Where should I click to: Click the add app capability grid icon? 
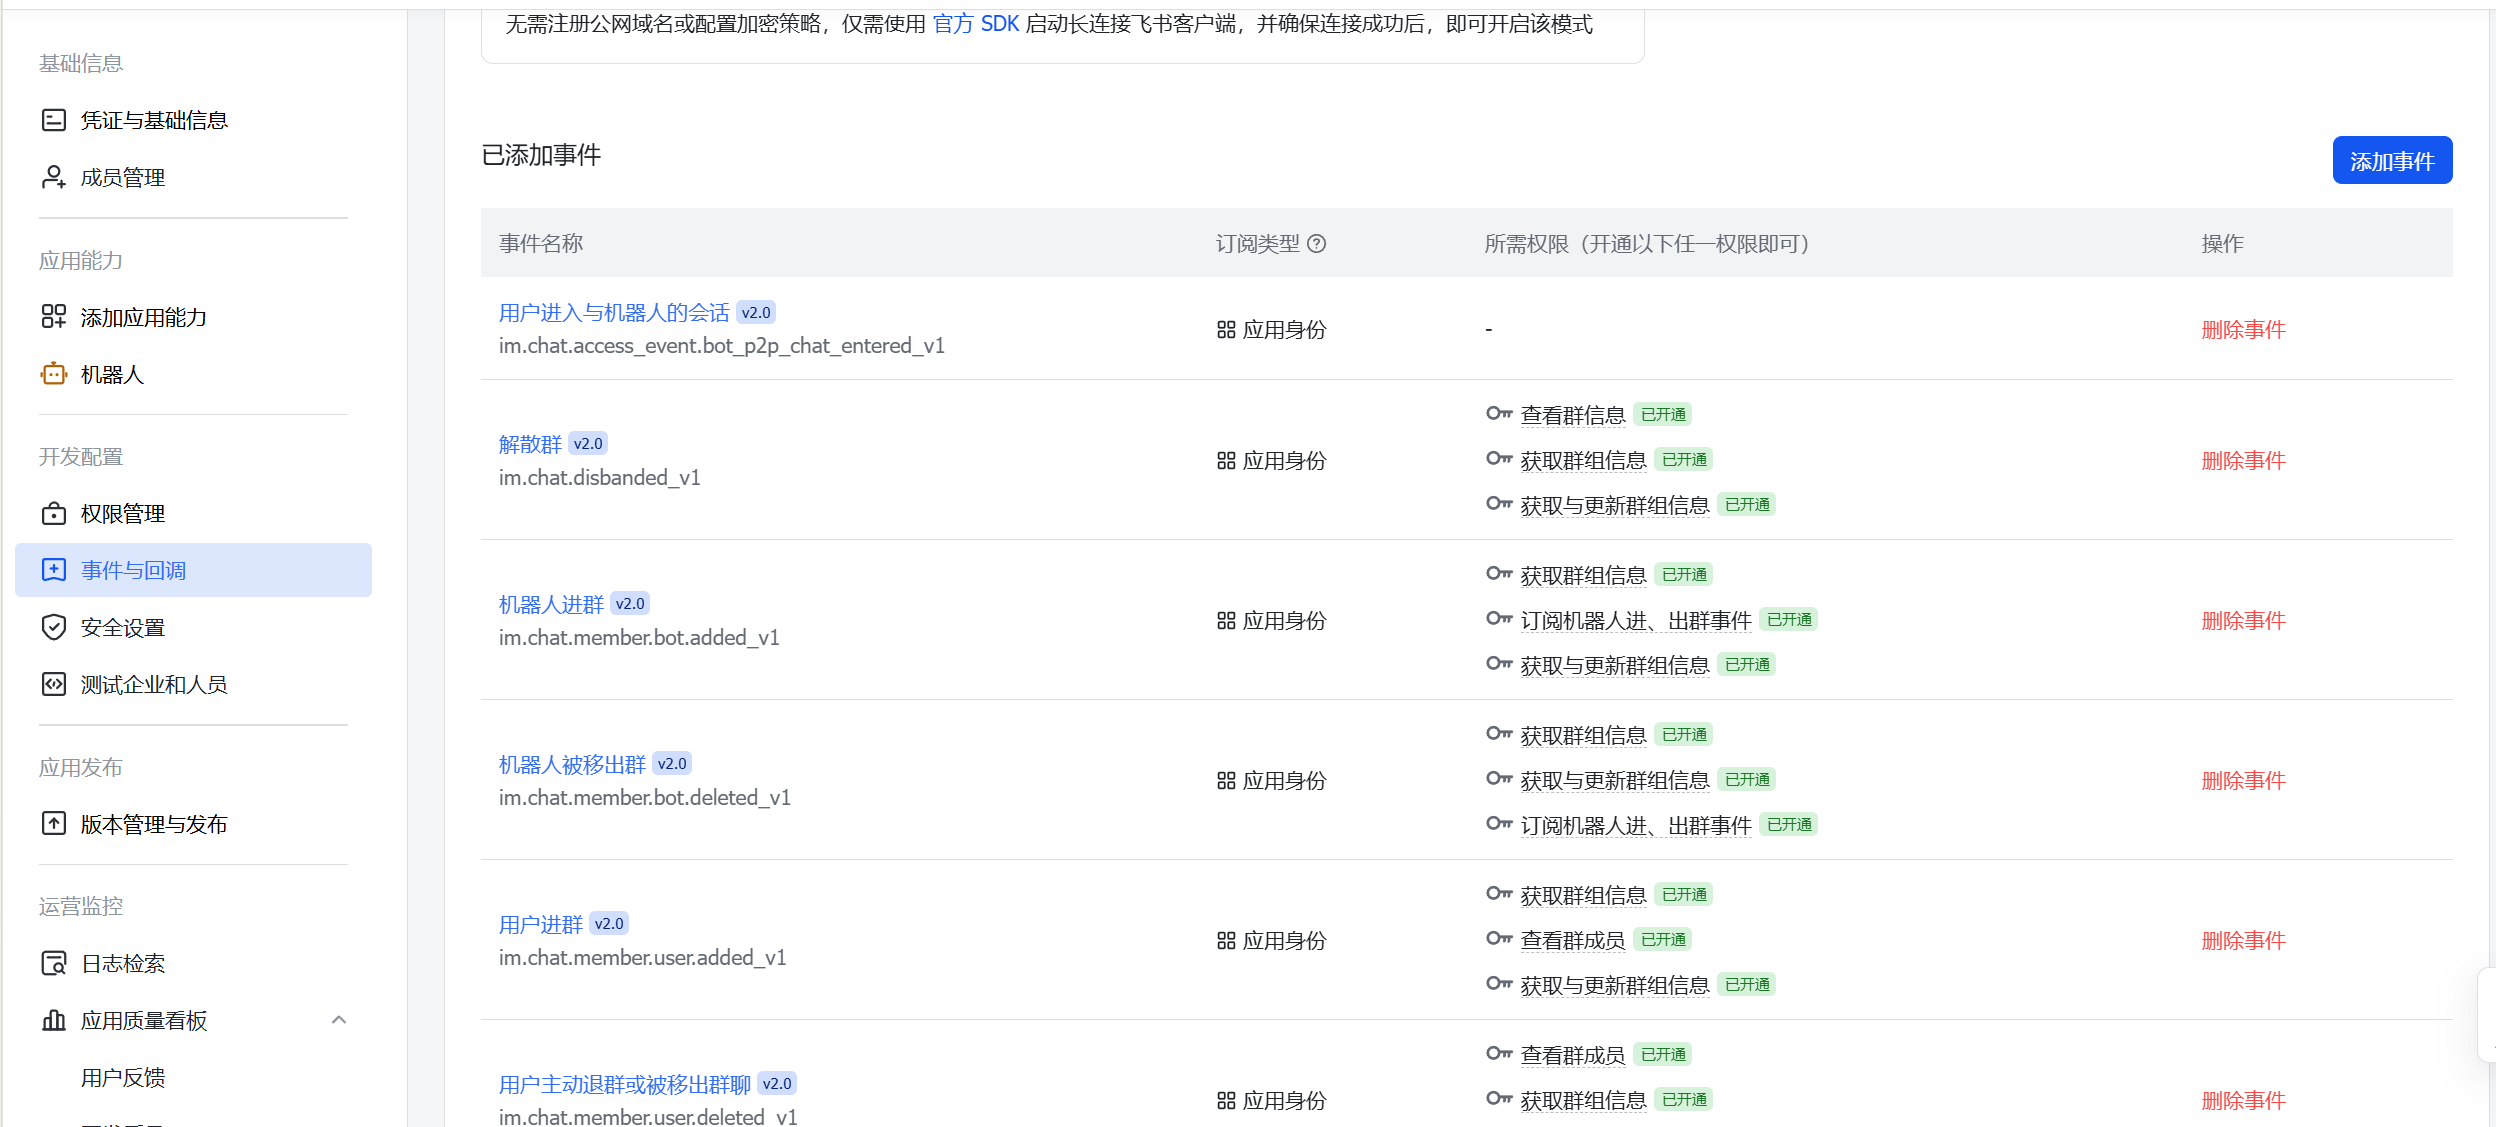pyautogui.click(x=54, y=317)
